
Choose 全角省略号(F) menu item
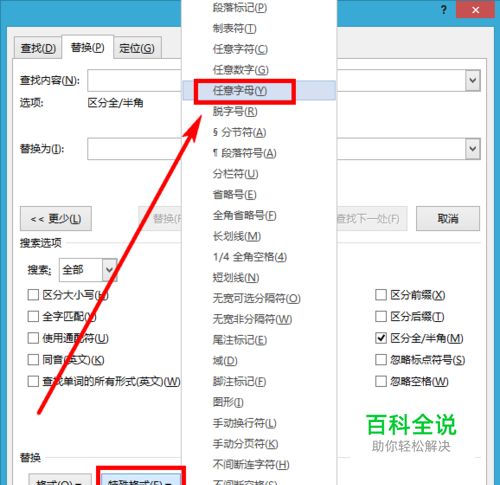click(x=259, y=215)
